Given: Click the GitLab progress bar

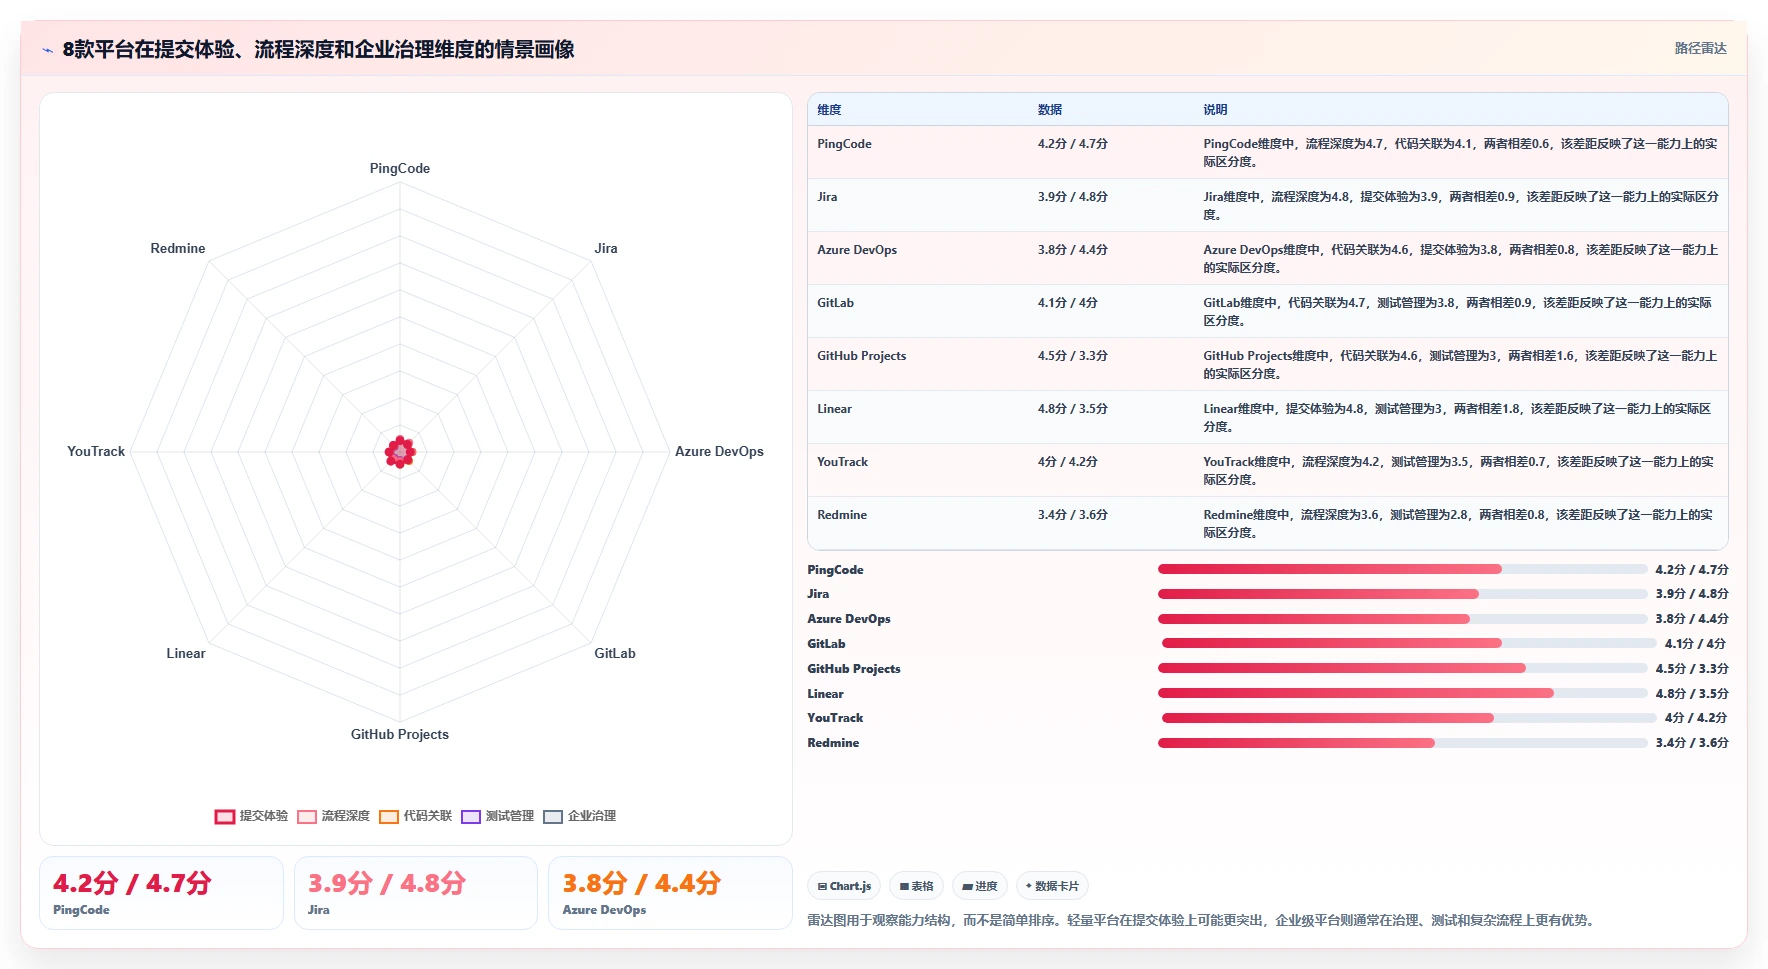Looking at the screenshot, I should pos(1409,643).
